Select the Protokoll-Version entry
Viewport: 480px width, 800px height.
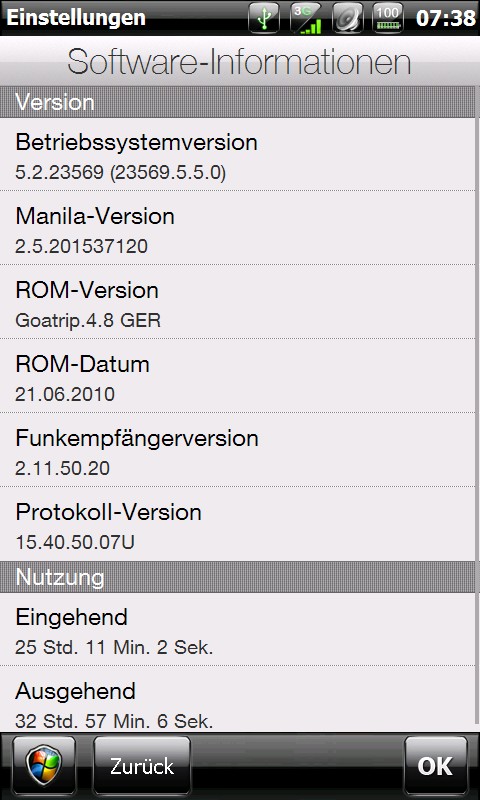coord(237,524)
